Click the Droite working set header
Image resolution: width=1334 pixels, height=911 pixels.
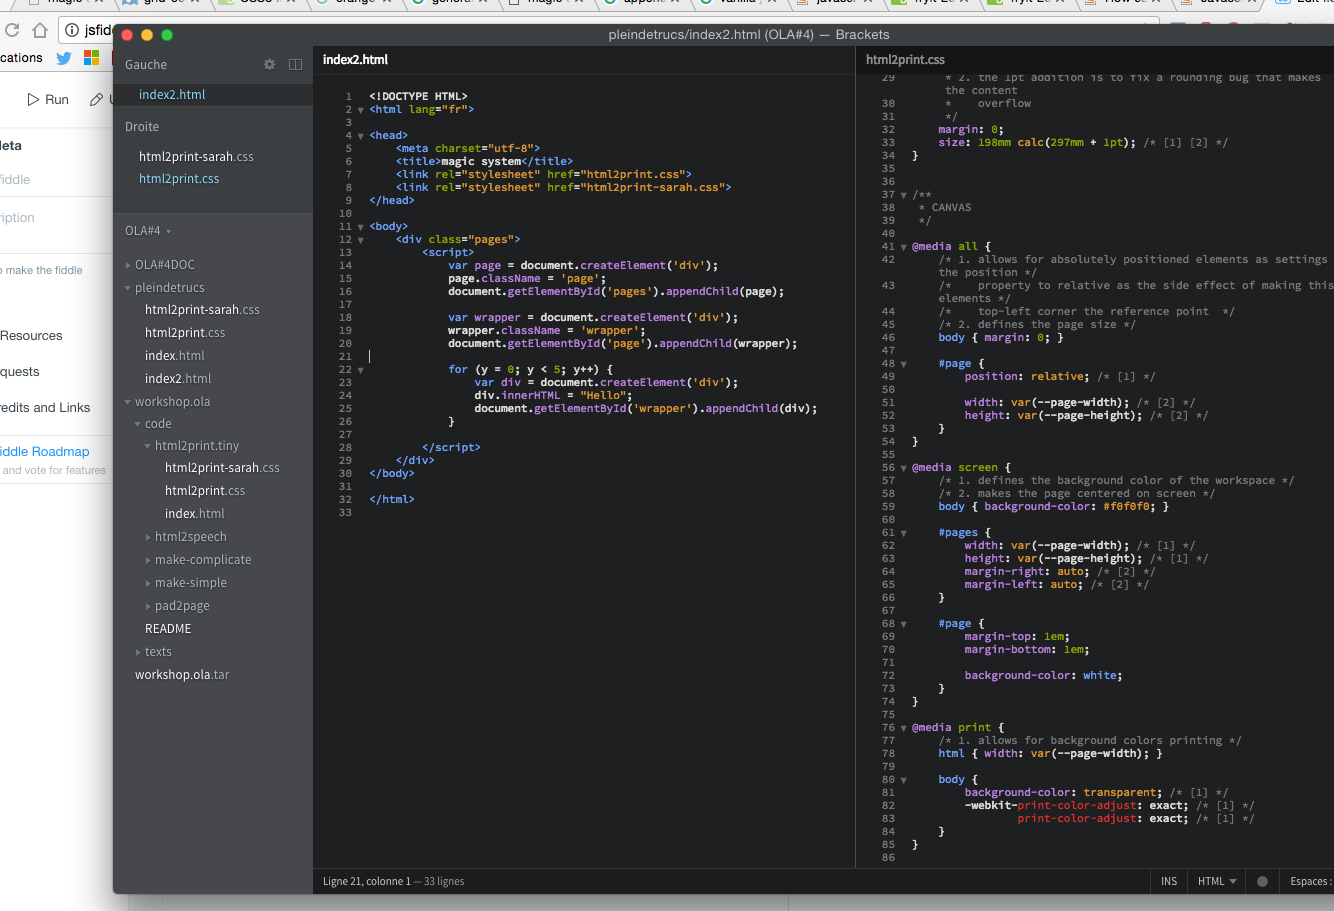142,127
